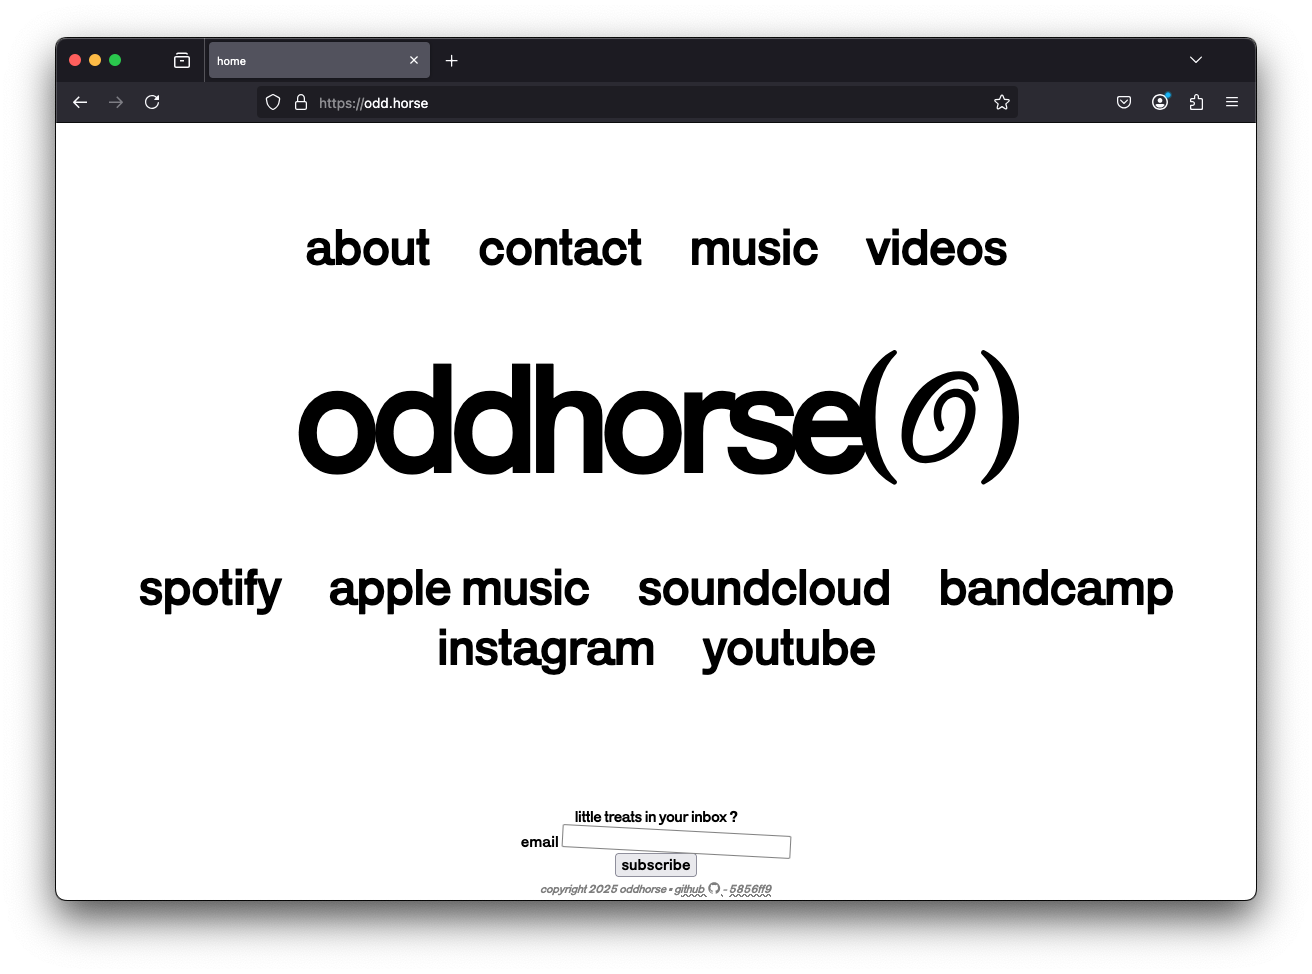Open the bandcamp link
The height and width of the screenshot is (974, 1312).
(1055, 589)
